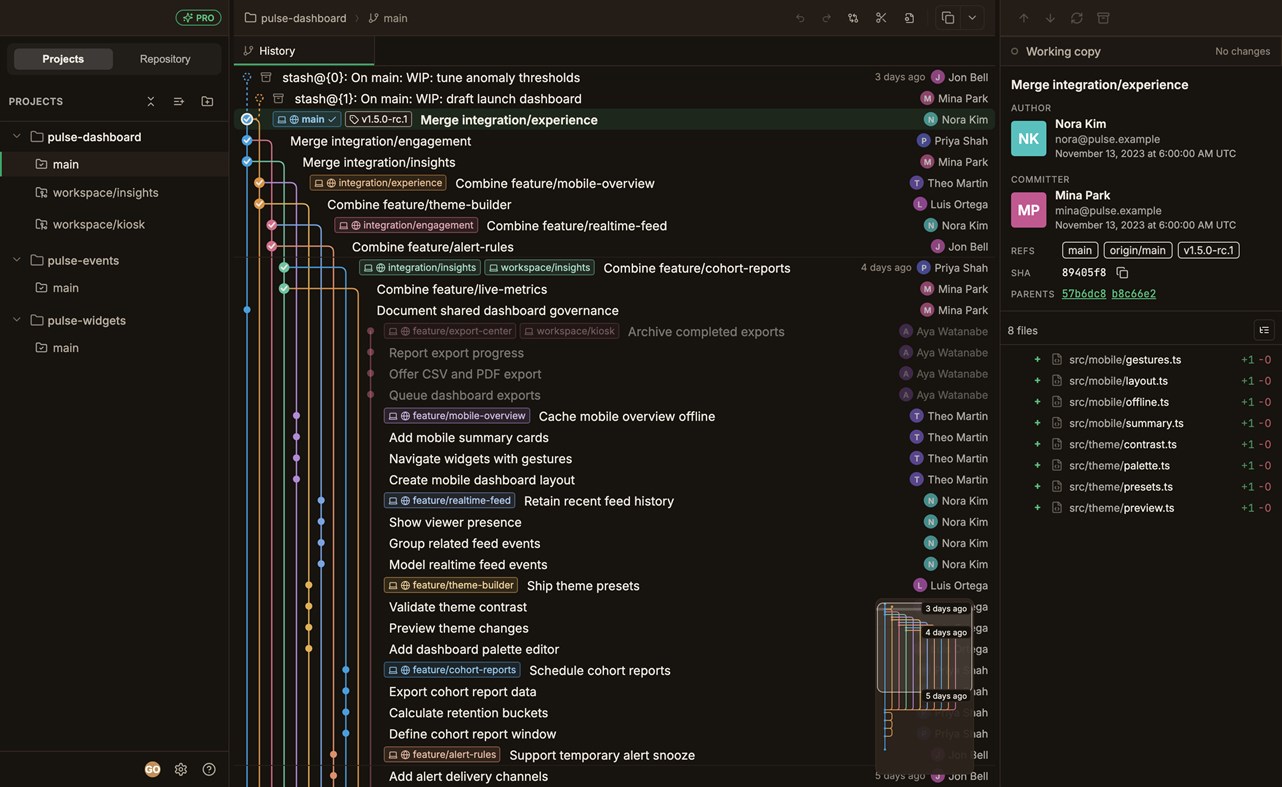Open parent commit link b8c66e2
Screen dimensions: 1282x787
1134,294
